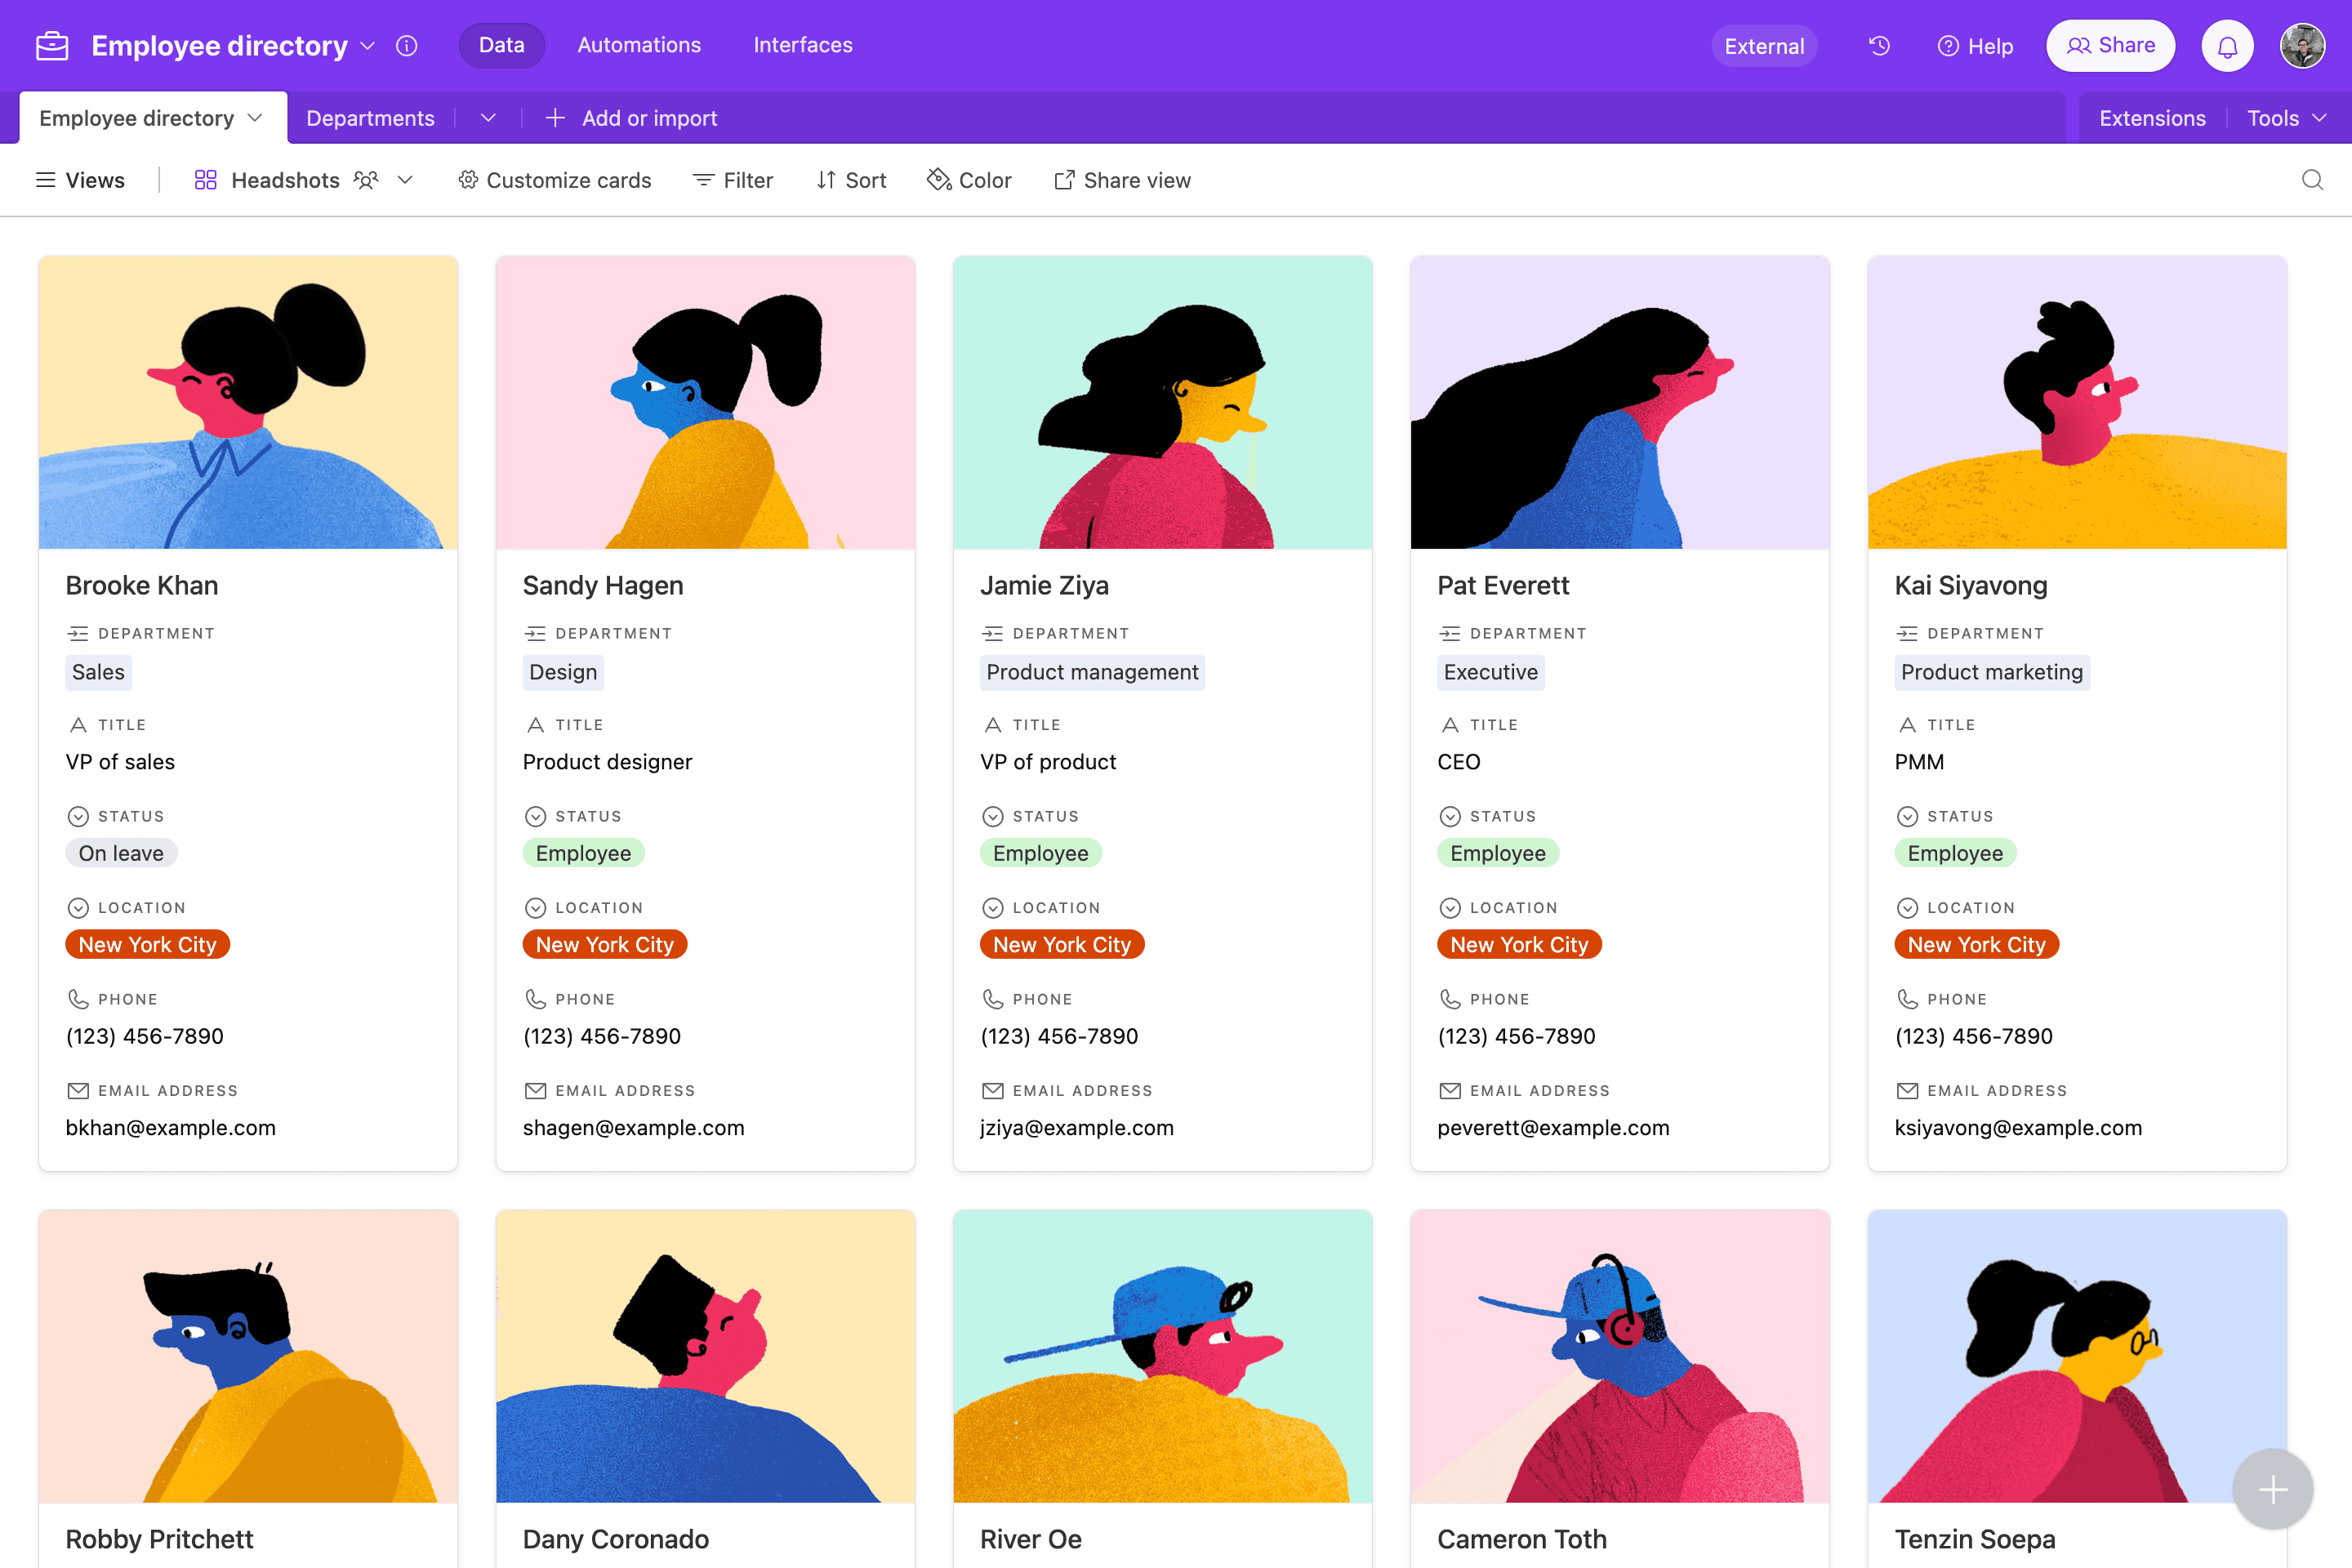Open the Automations tab
The image size is (2352, 1568).
639,45
